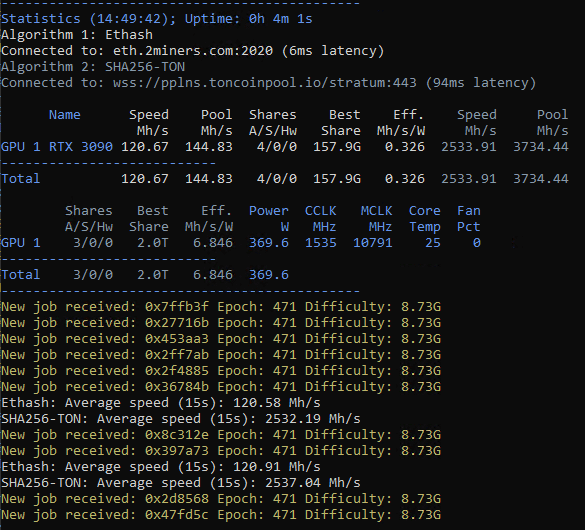Select the Algorithm 1: Ethash line
Screen dimensions: 585x530
pos(77,35)
